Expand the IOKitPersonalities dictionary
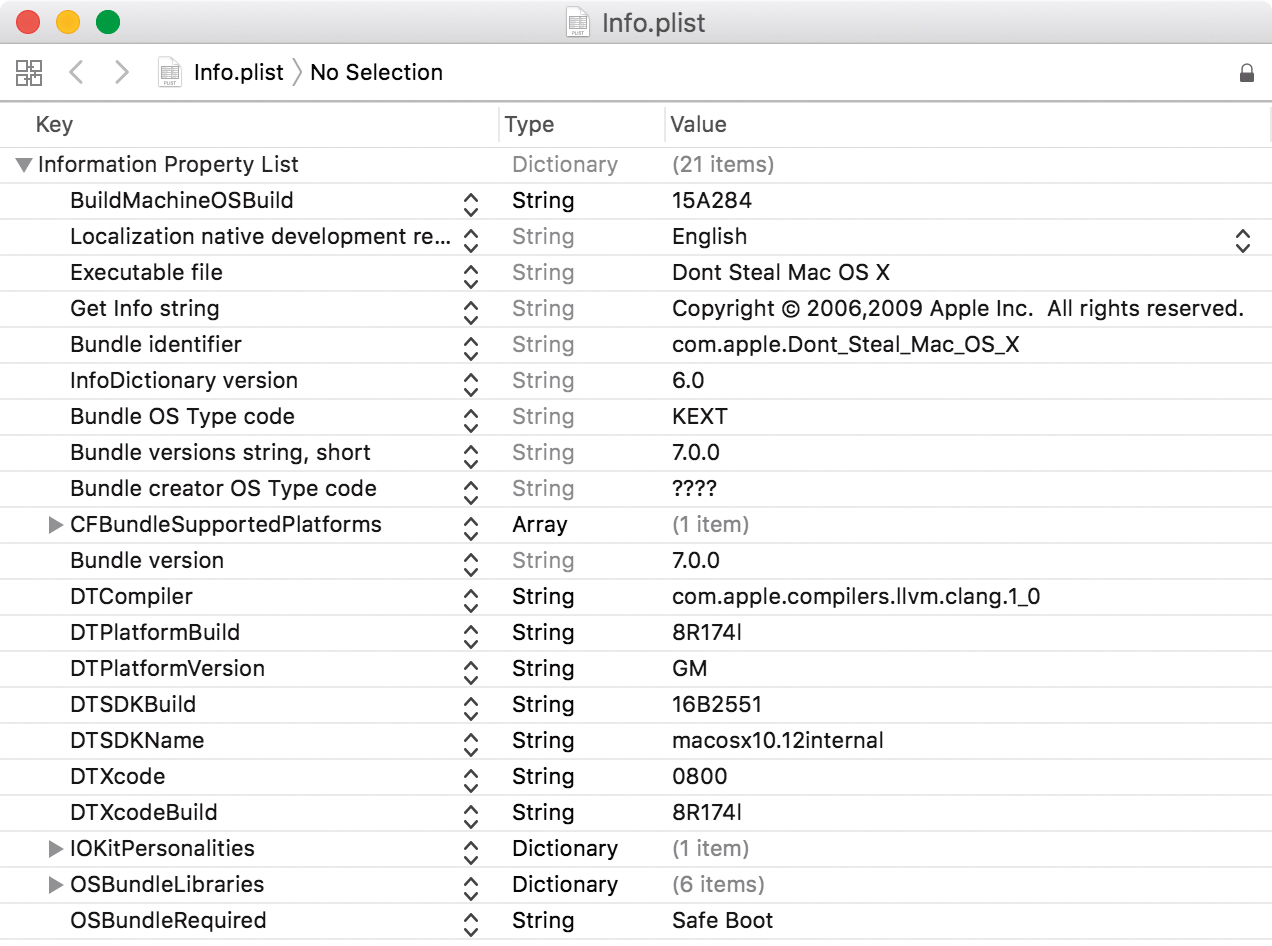The height and width of the screenshot is (946, 1272). pyautogui.click(x=56, y=849)
